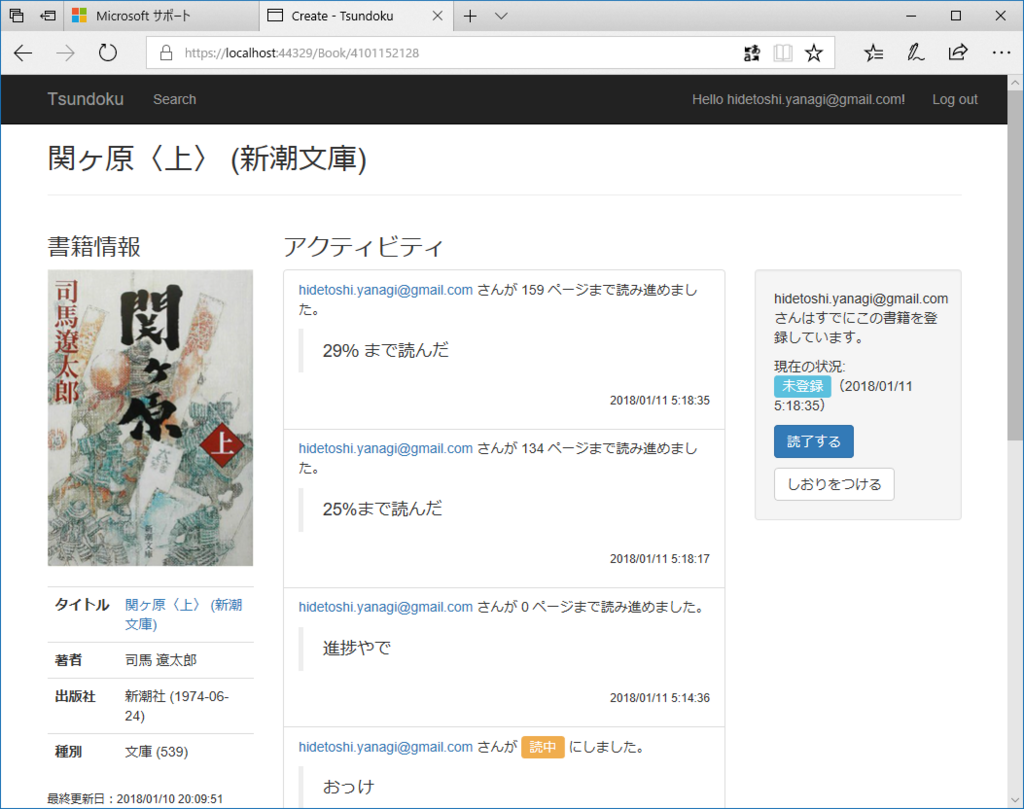Click the 関ヶ原 book cover image
The image size is (1024, 809).
[150, 417]
